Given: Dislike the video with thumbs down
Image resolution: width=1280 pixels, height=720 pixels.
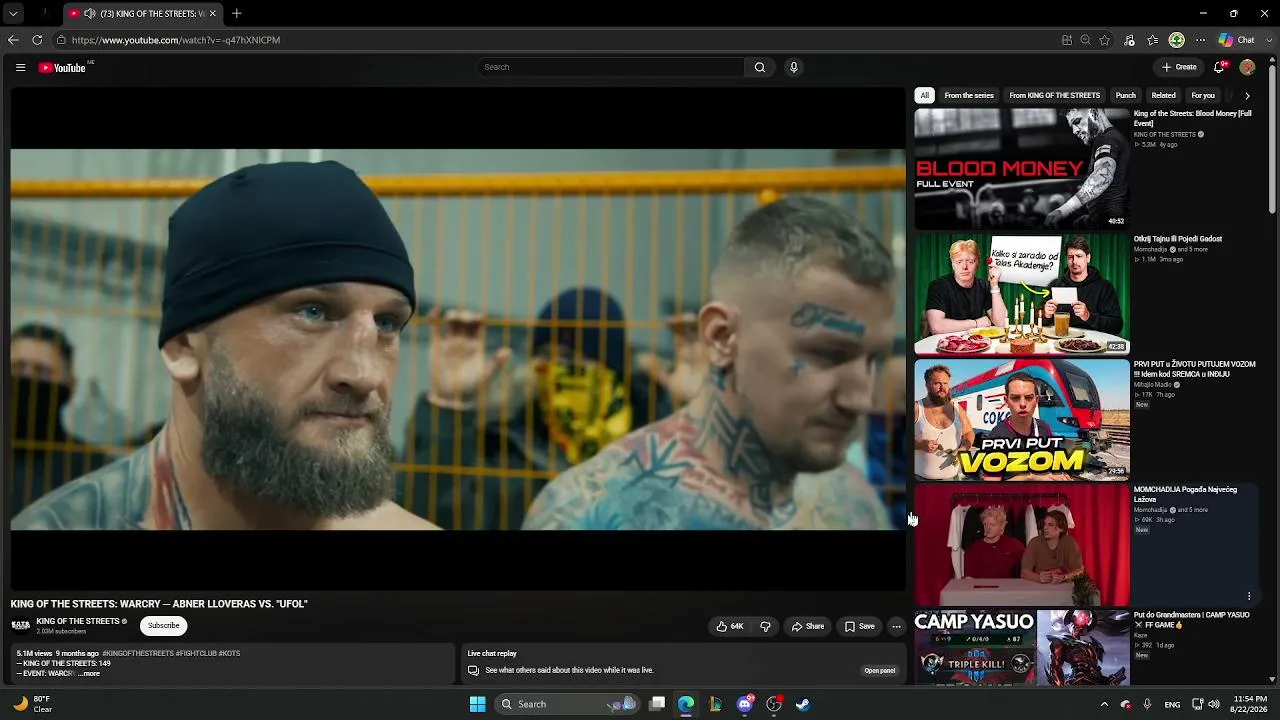Looking at the screenshot, I should click(765, 626).
